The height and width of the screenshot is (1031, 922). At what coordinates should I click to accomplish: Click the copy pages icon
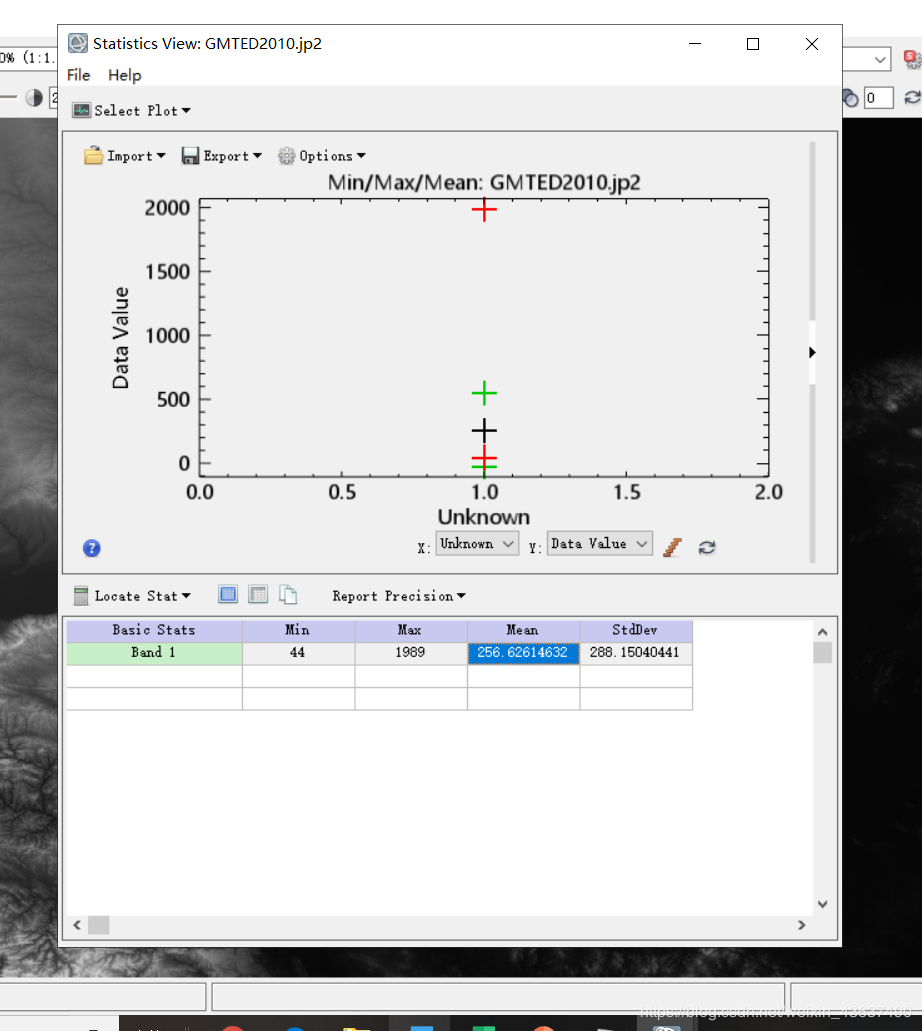pyautogui.click(x=288, y=595)
